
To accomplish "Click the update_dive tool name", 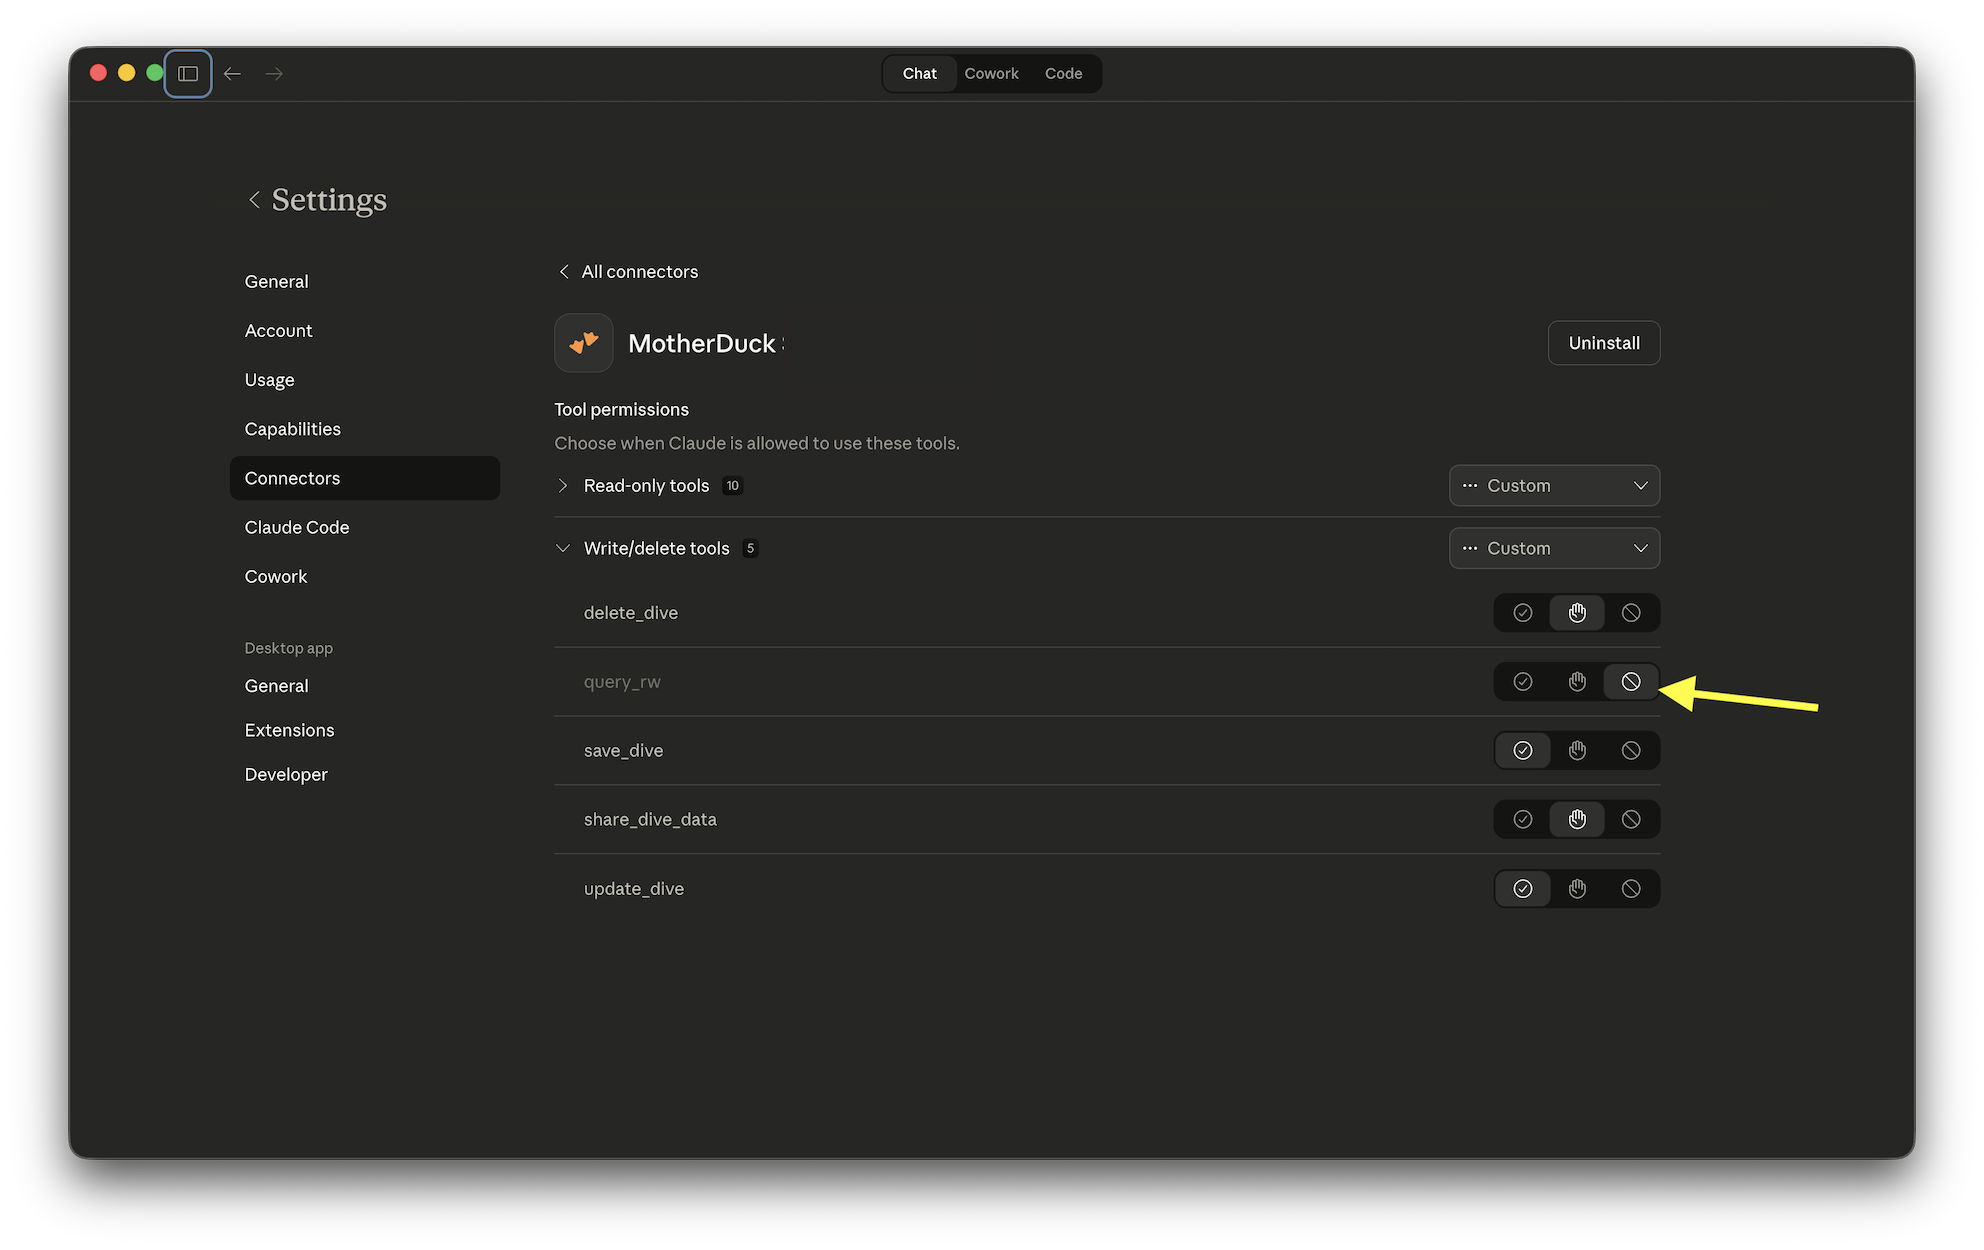I will [634, 889].
